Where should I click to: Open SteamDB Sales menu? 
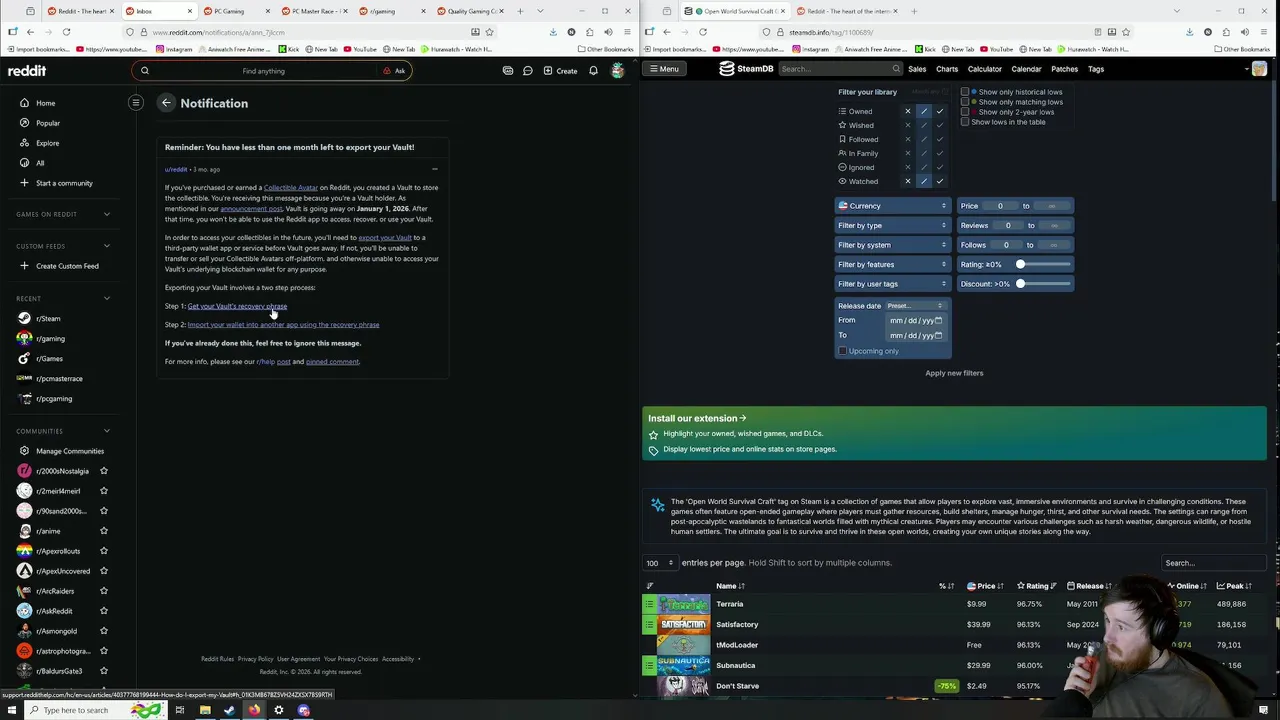click(x=917, y=69)
